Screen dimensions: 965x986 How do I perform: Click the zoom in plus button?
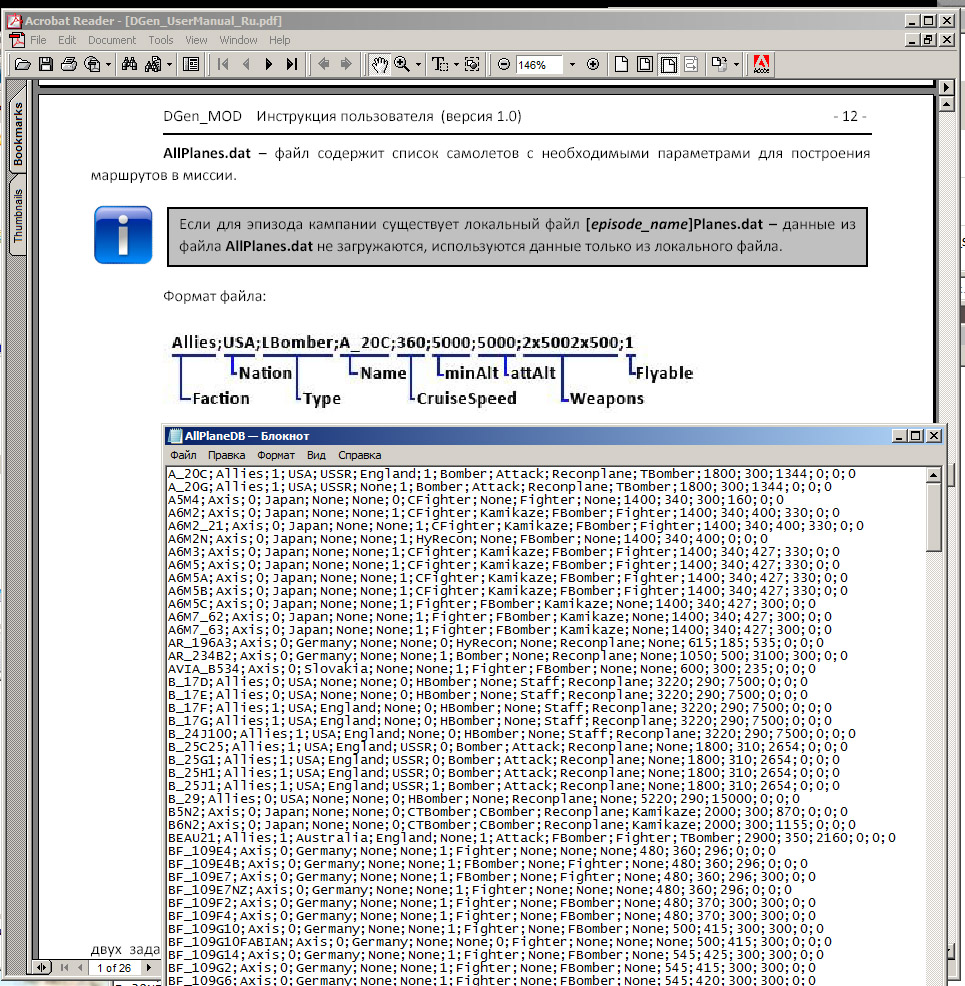(x=593, y=64)
